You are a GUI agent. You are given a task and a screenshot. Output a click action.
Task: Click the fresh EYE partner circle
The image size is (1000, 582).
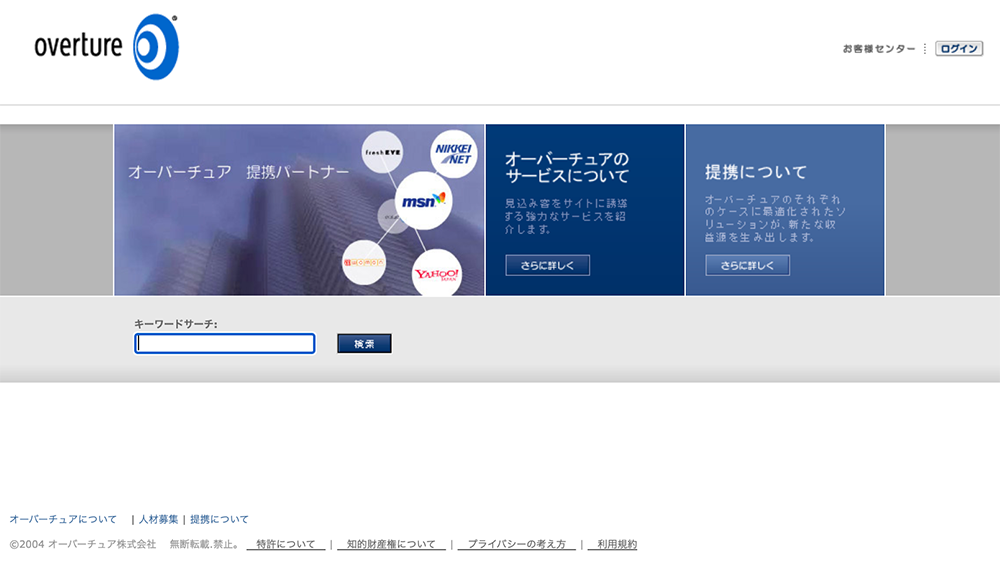383,152
